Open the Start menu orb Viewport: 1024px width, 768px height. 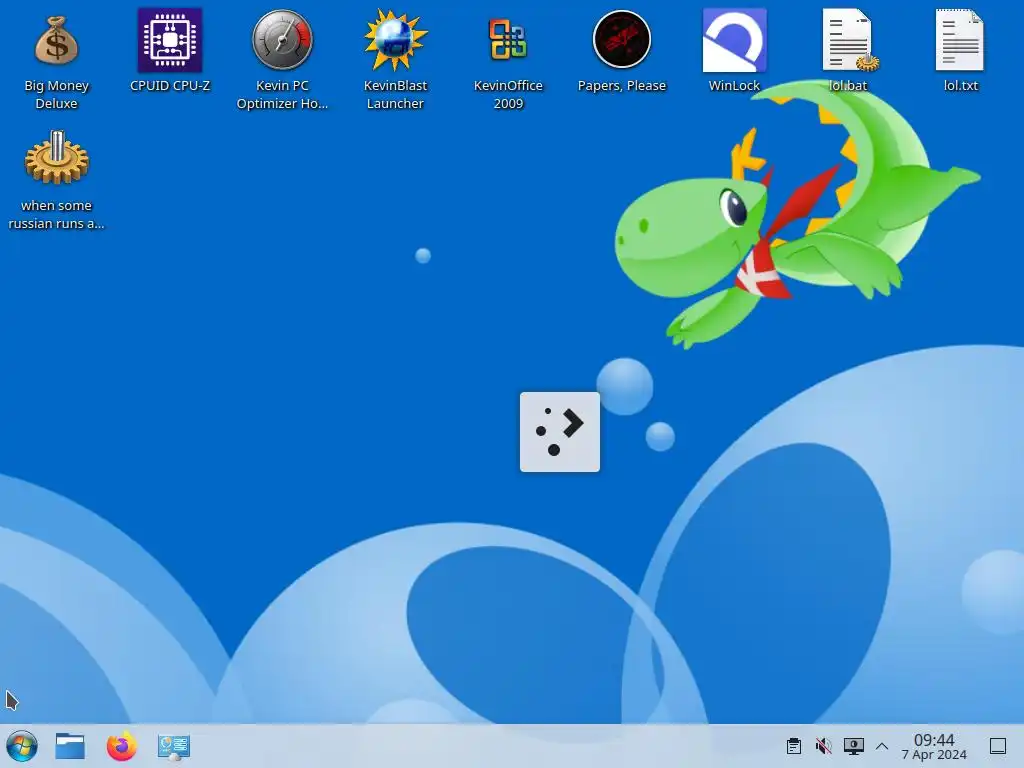22,746
